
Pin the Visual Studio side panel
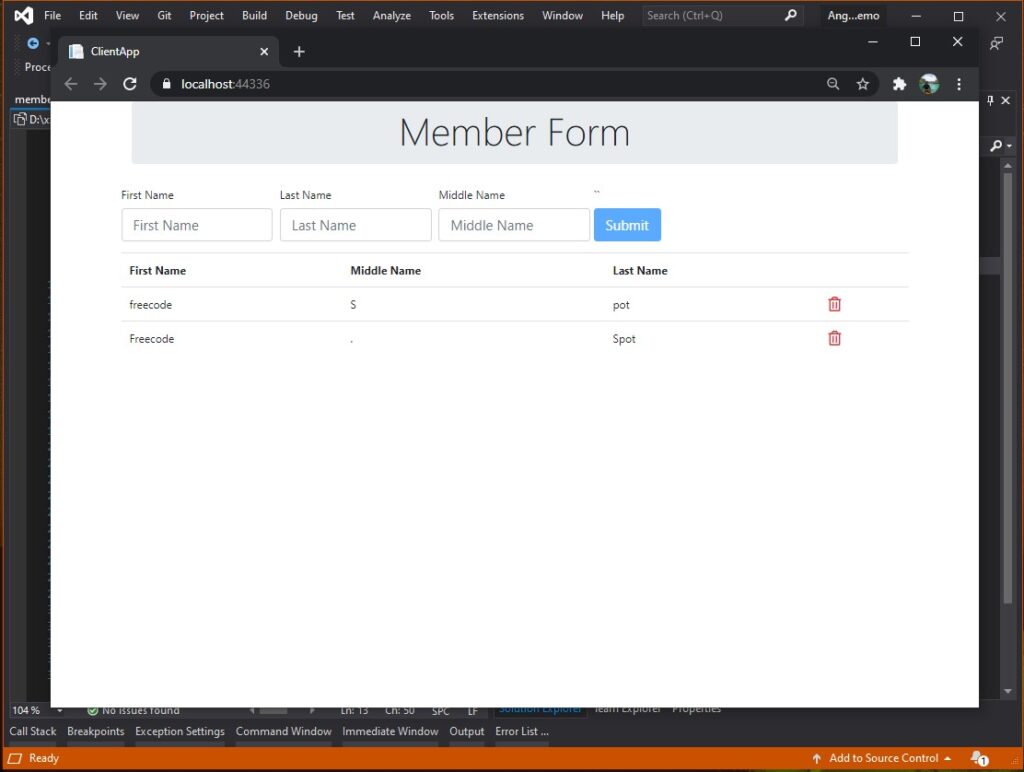click(x=991, y=100)
